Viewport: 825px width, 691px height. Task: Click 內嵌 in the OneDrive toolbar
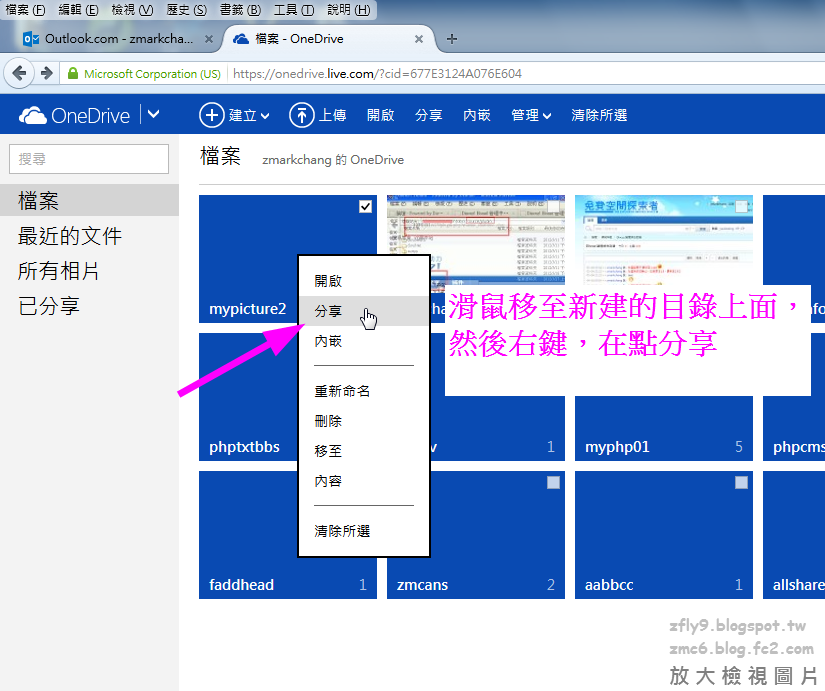coord(477,115)
